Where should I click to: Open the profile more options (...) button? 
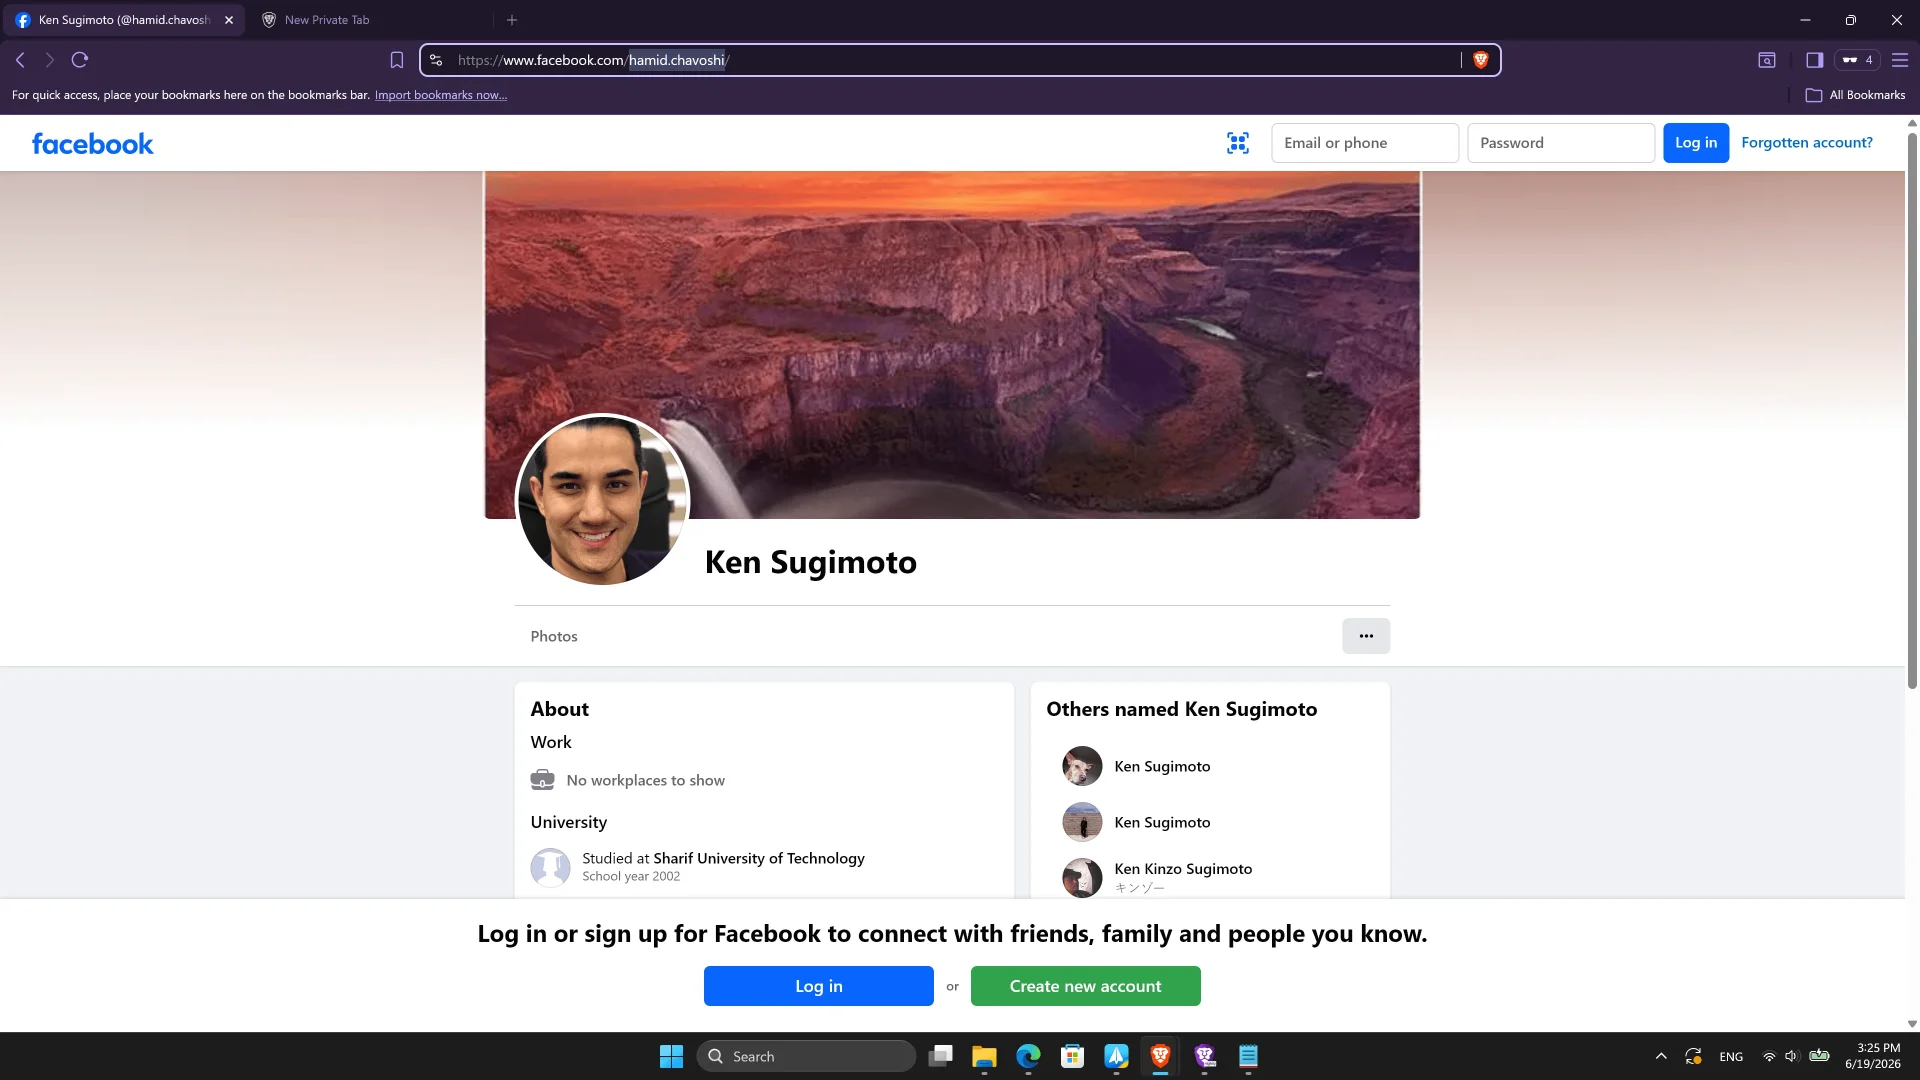[1366, 636]
